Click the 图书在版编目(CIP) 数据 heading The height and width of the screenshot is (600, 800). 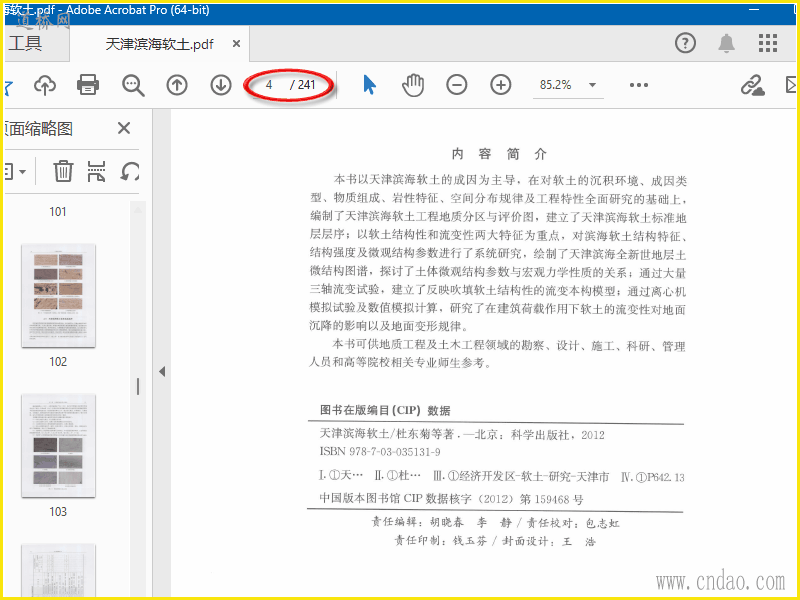click(x=385, y=410)
